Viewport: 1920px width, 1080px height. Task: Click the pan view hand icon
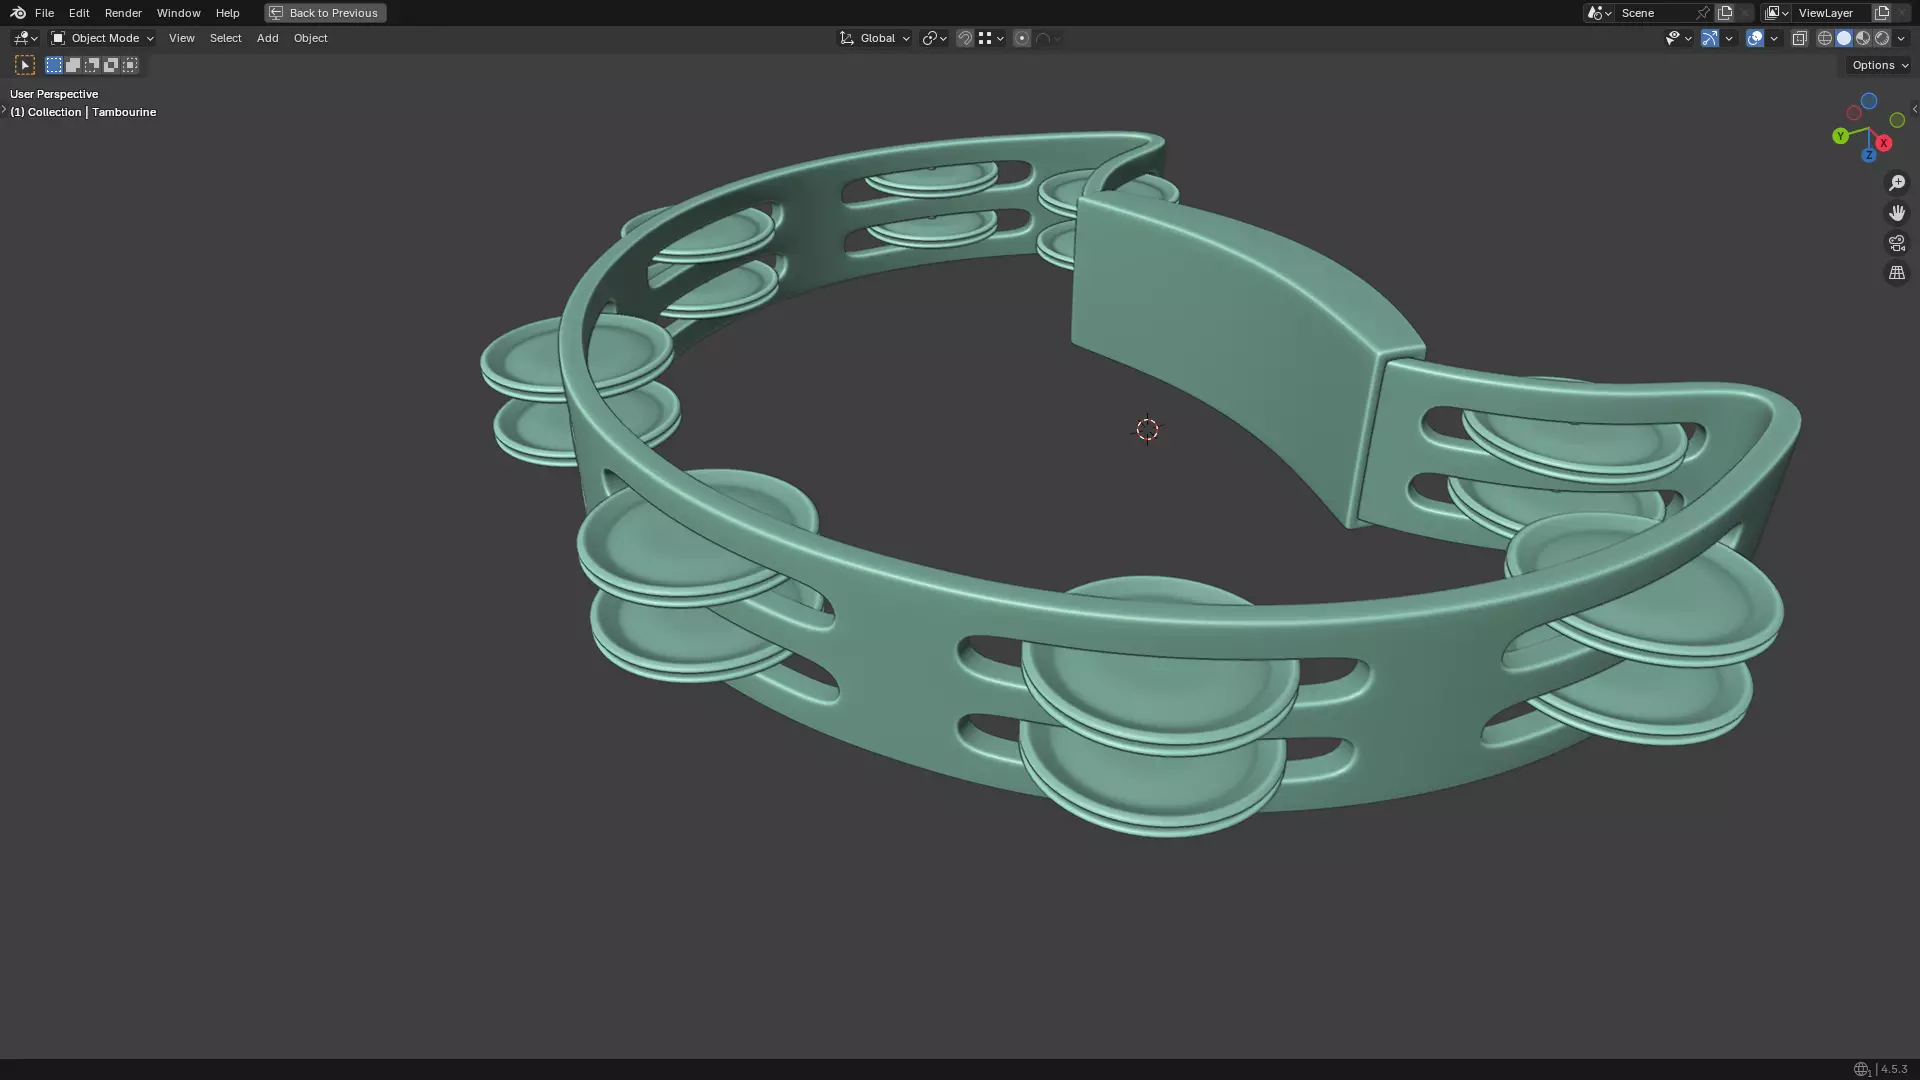point(1897,213)
